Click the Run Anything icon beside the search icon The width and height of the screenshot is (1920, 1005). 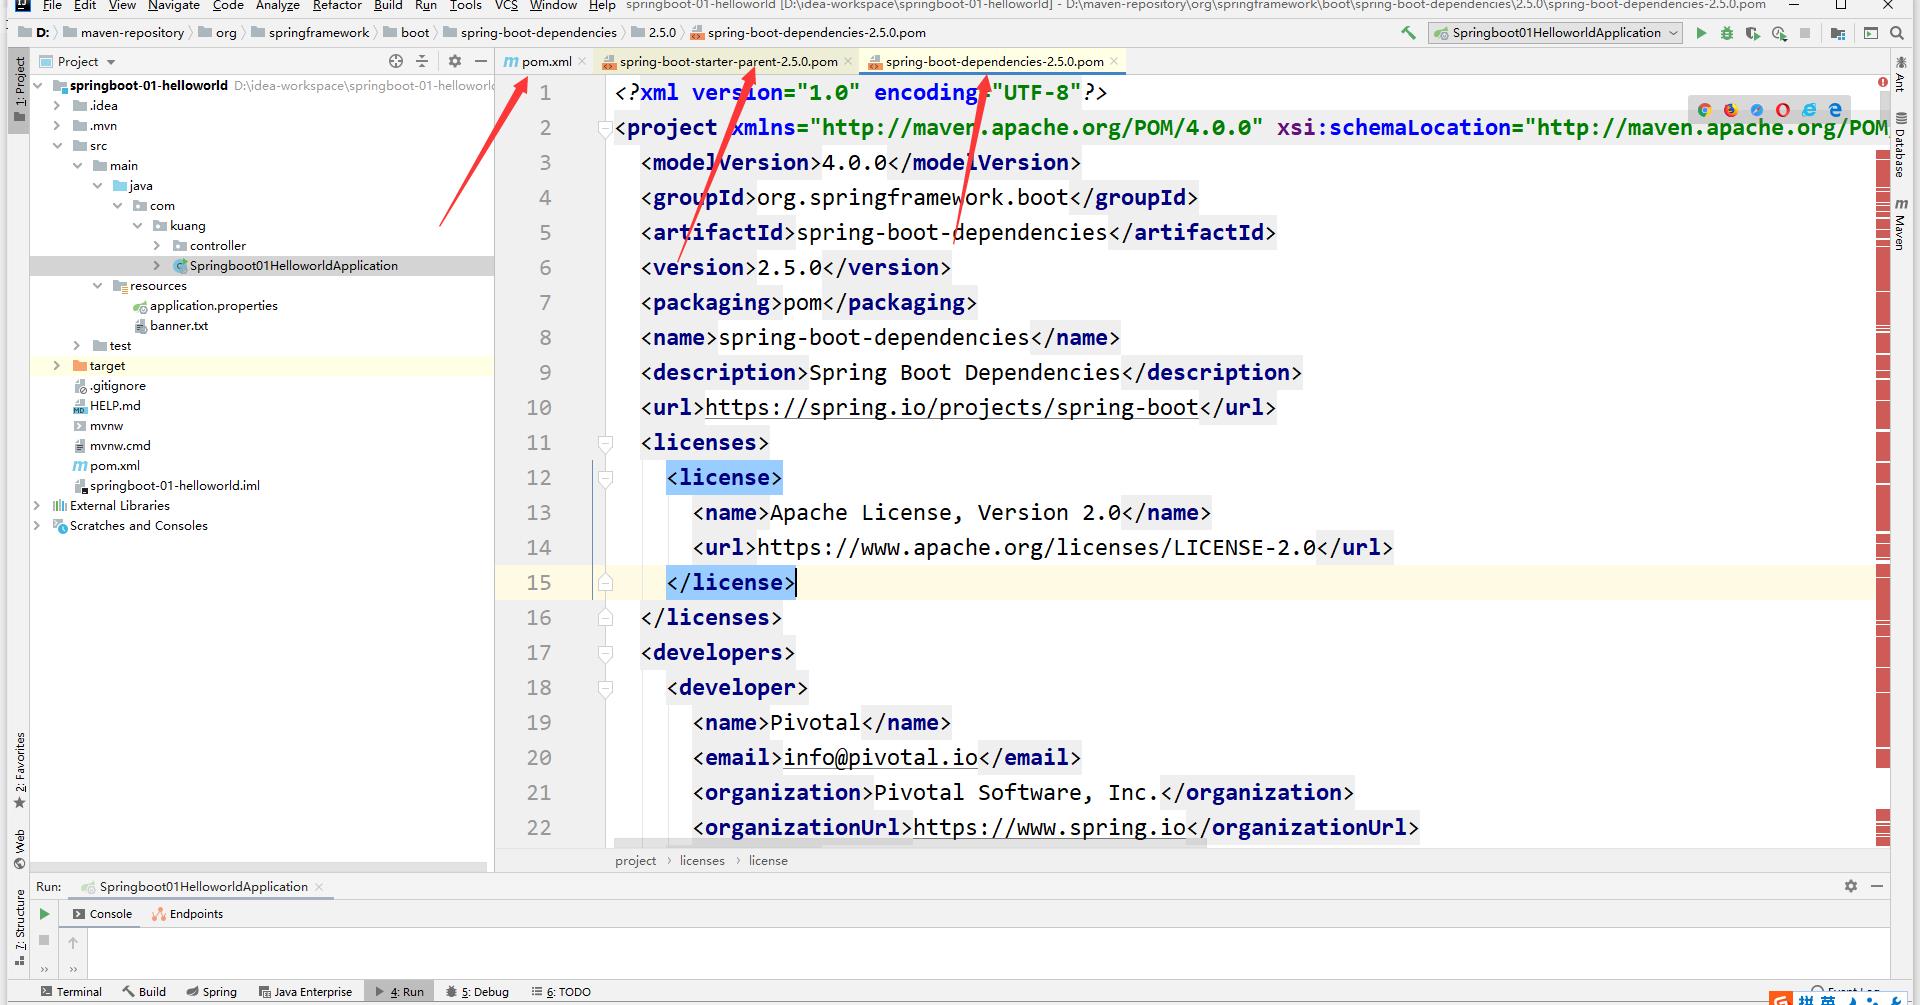pos(1871,33)
